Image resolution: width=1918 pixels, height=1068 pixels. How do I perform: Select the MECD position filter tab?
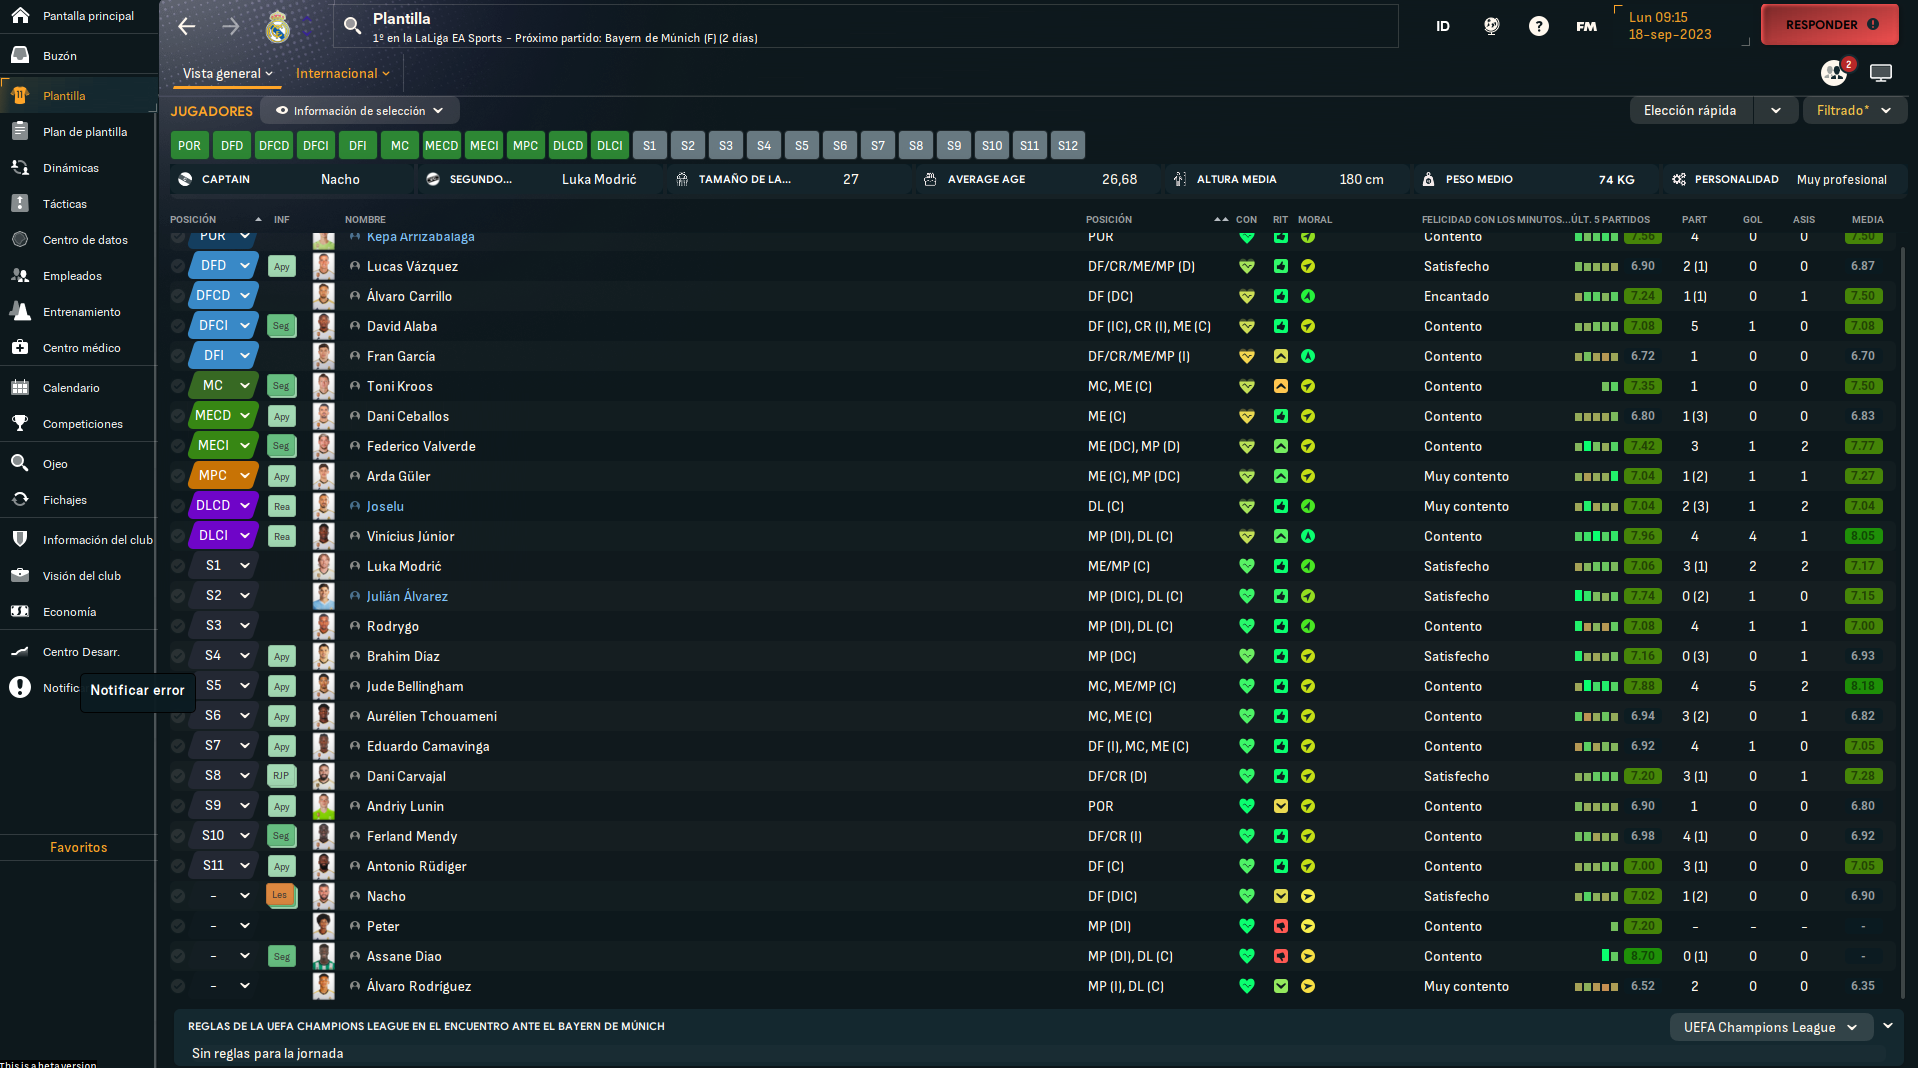tap(441, 146)
